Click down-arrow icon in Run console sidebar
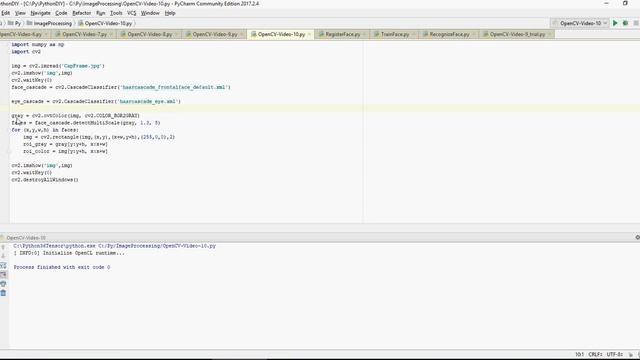This screenshot has height=360, width=640. coord(3,256)
